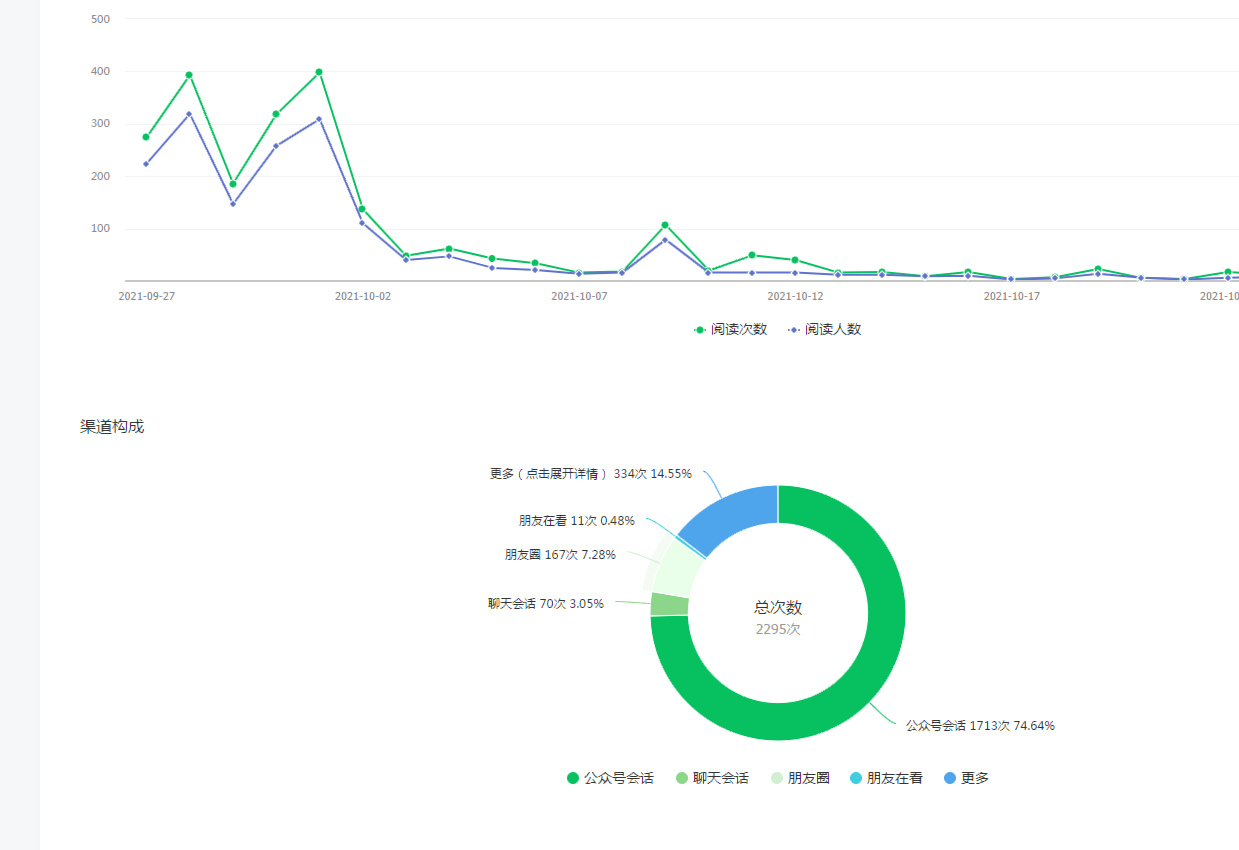
Task: Toggle the 阅读次数 line chart legend
Action: pos(730,329)
